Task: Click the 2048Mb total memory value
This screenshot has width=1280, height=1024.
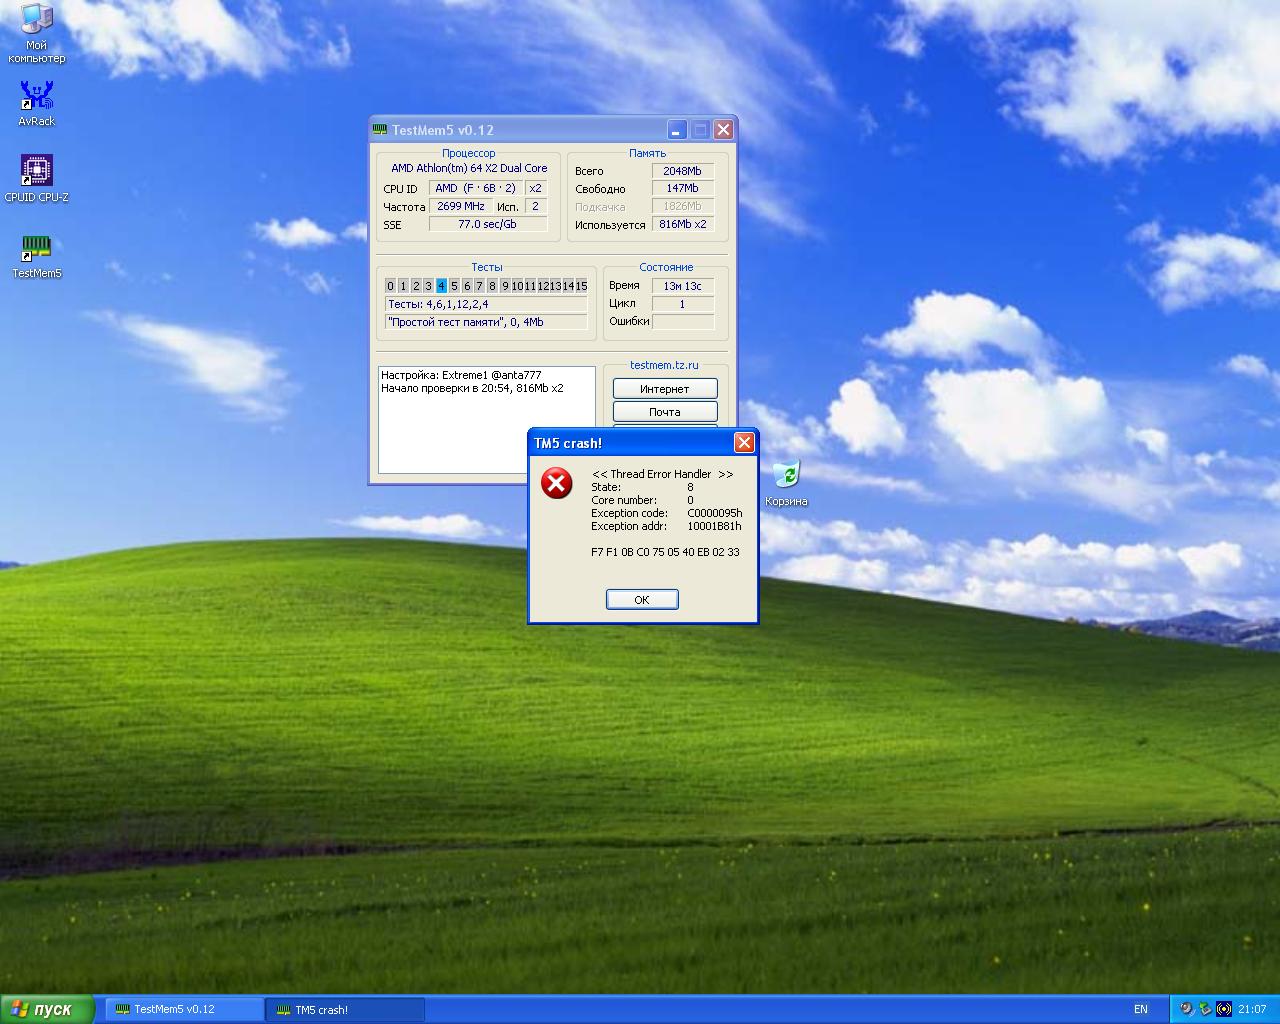Action: point(683,171)
